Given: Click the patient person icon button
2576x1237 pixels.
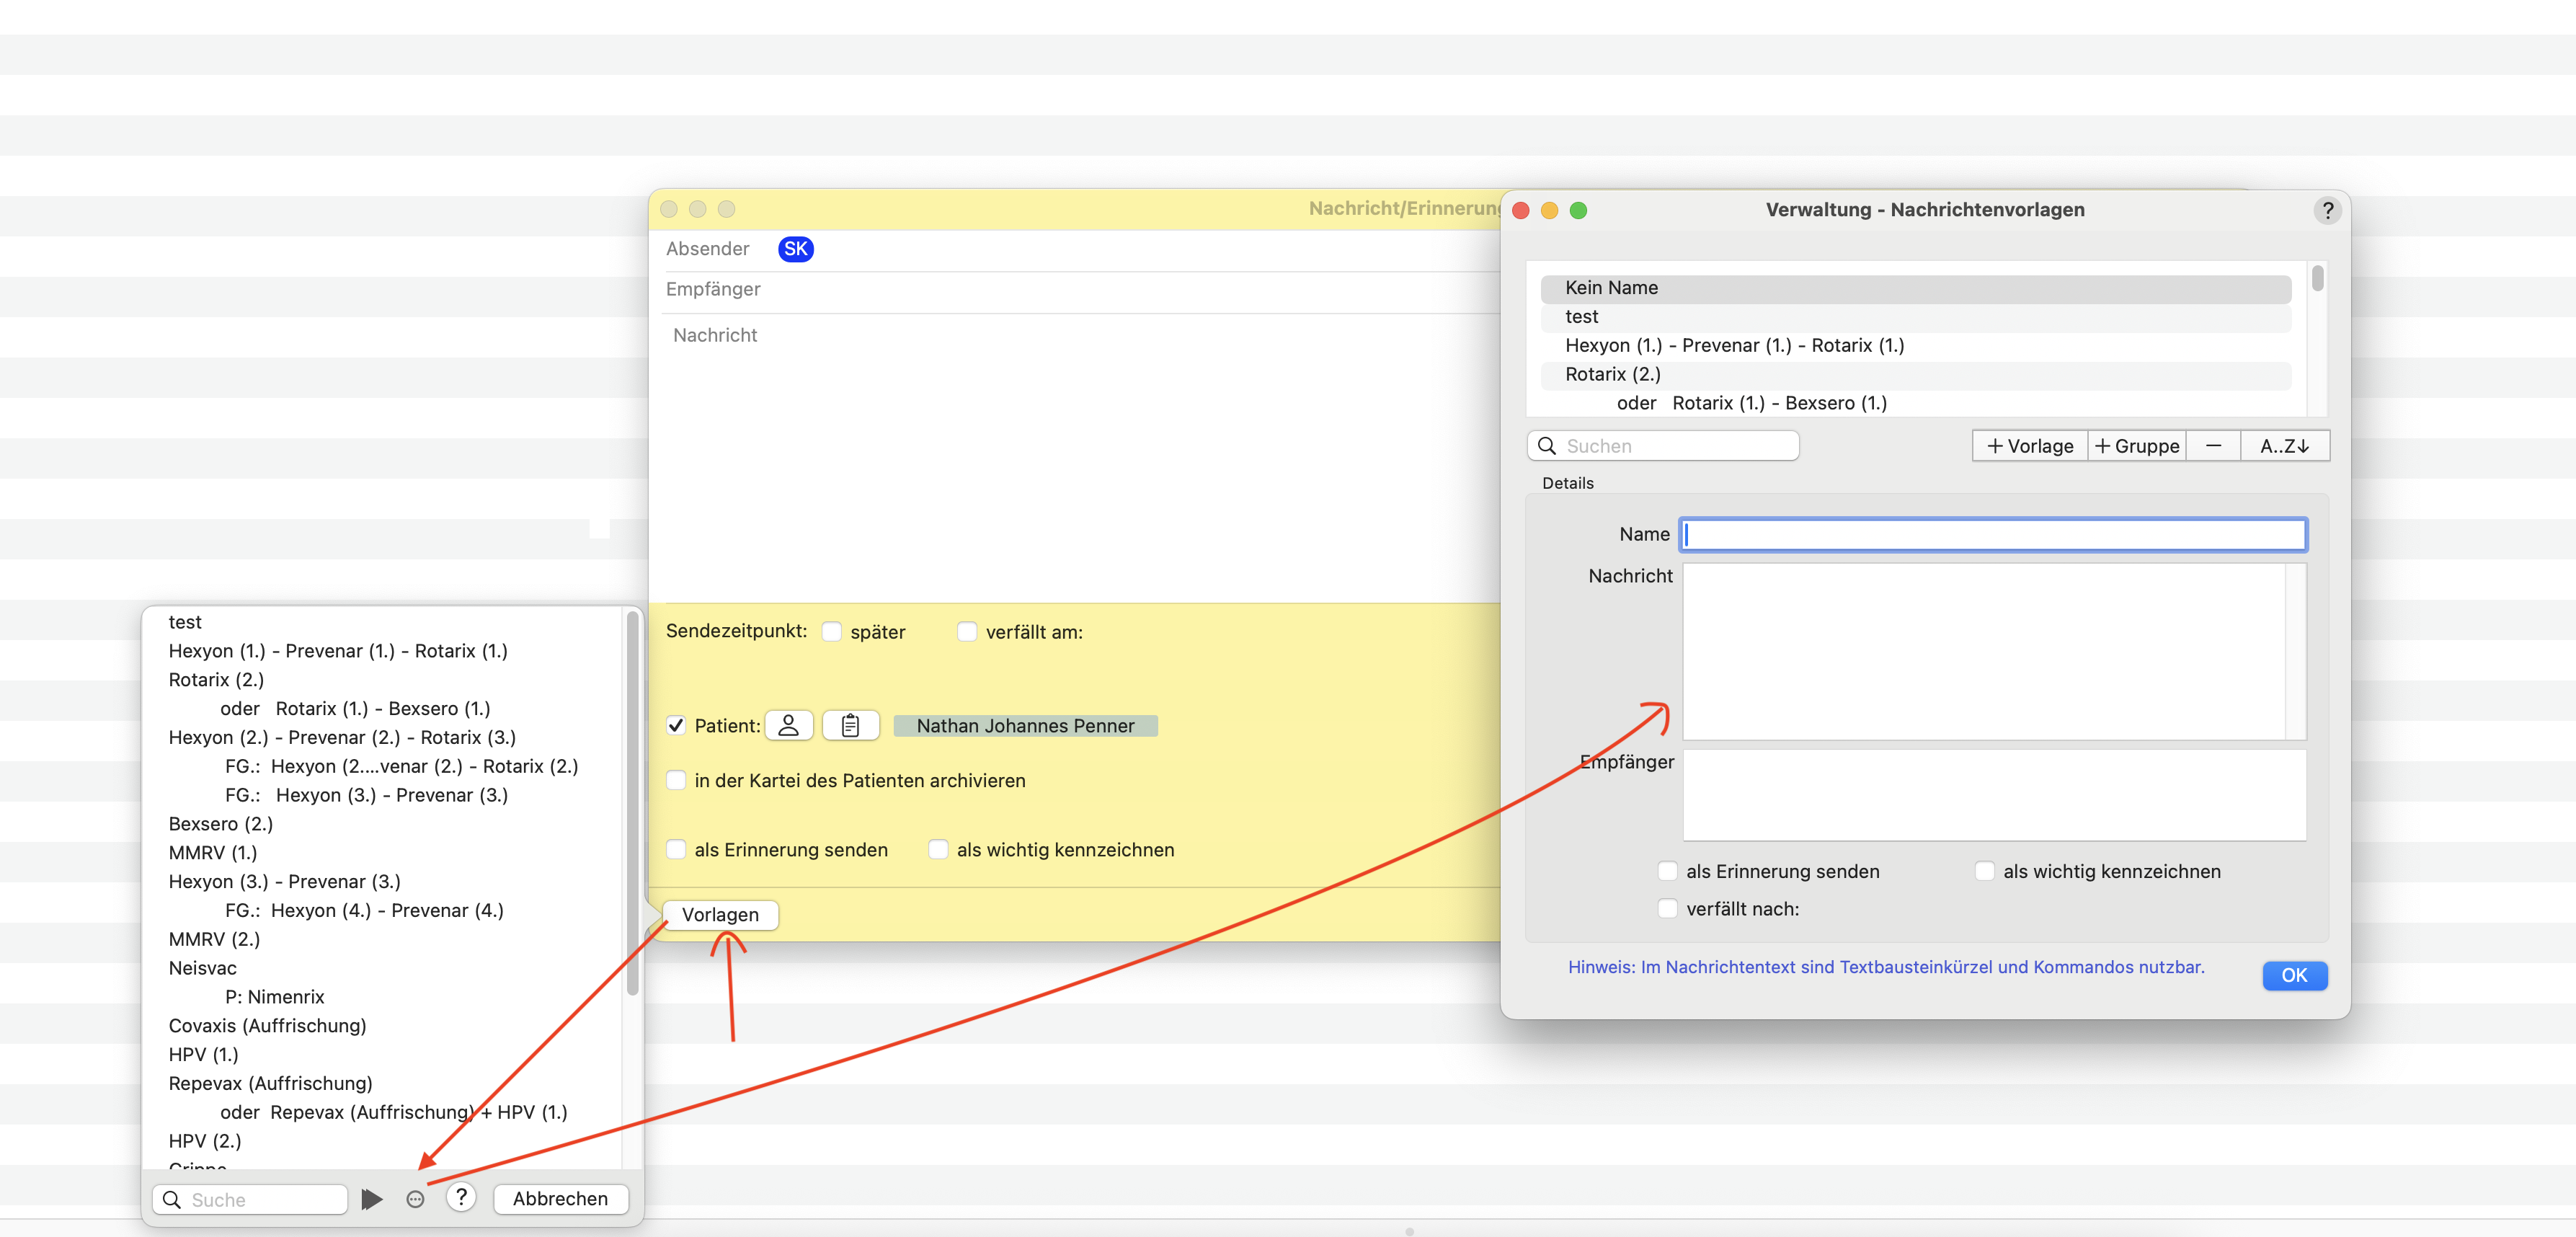Looking at the screenshot, I should 789,725.
